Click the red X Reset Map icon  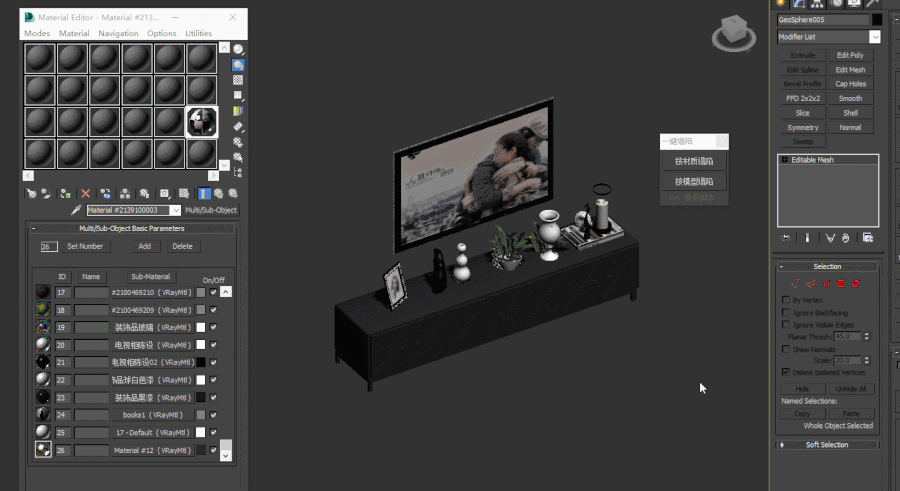point(86,194)
